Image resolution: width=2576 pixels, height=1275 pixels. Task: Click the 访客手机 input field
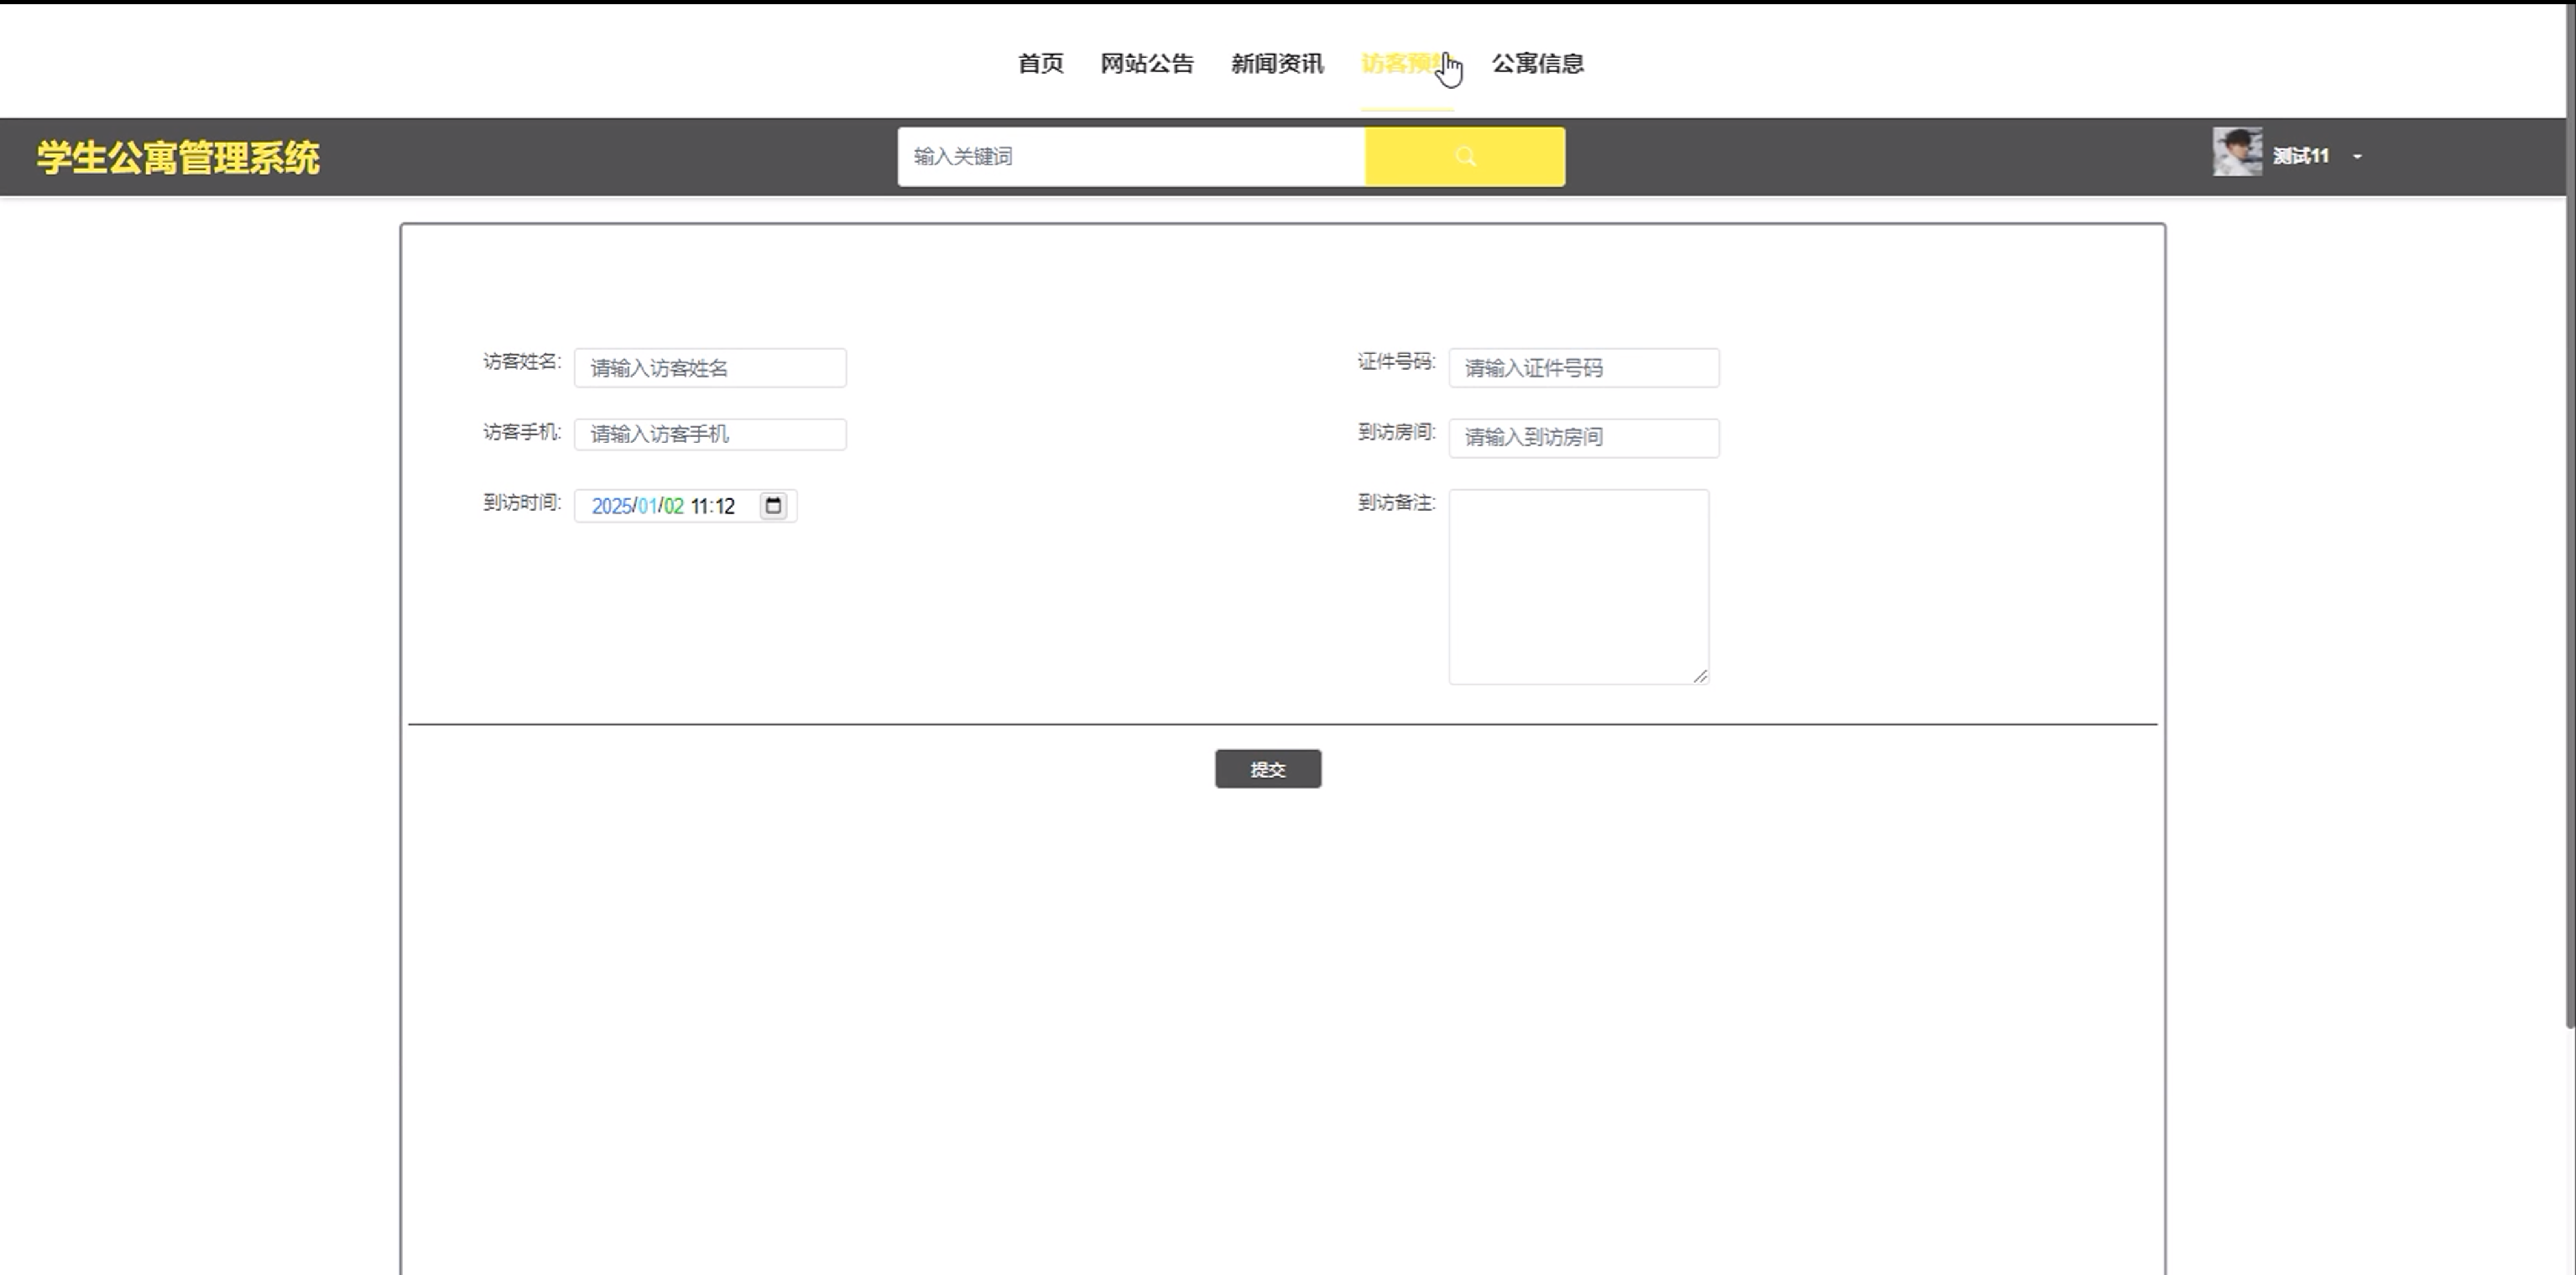point(710,434)
